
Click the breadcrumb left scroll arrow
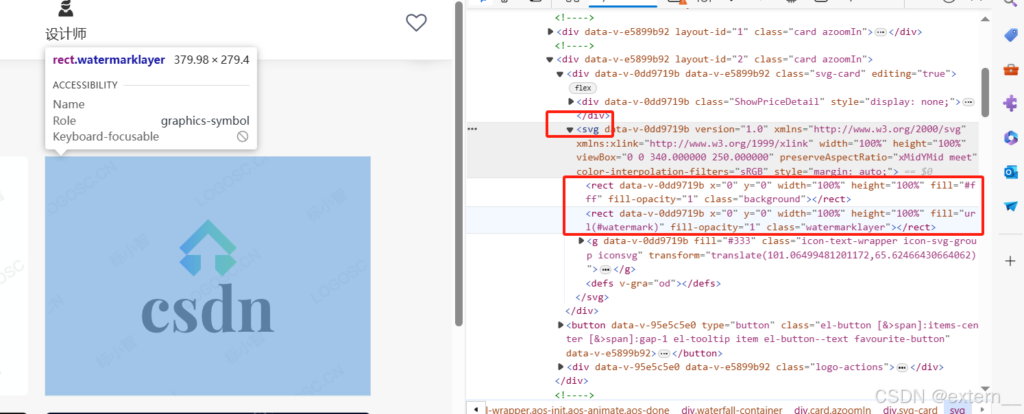point(474,409)
